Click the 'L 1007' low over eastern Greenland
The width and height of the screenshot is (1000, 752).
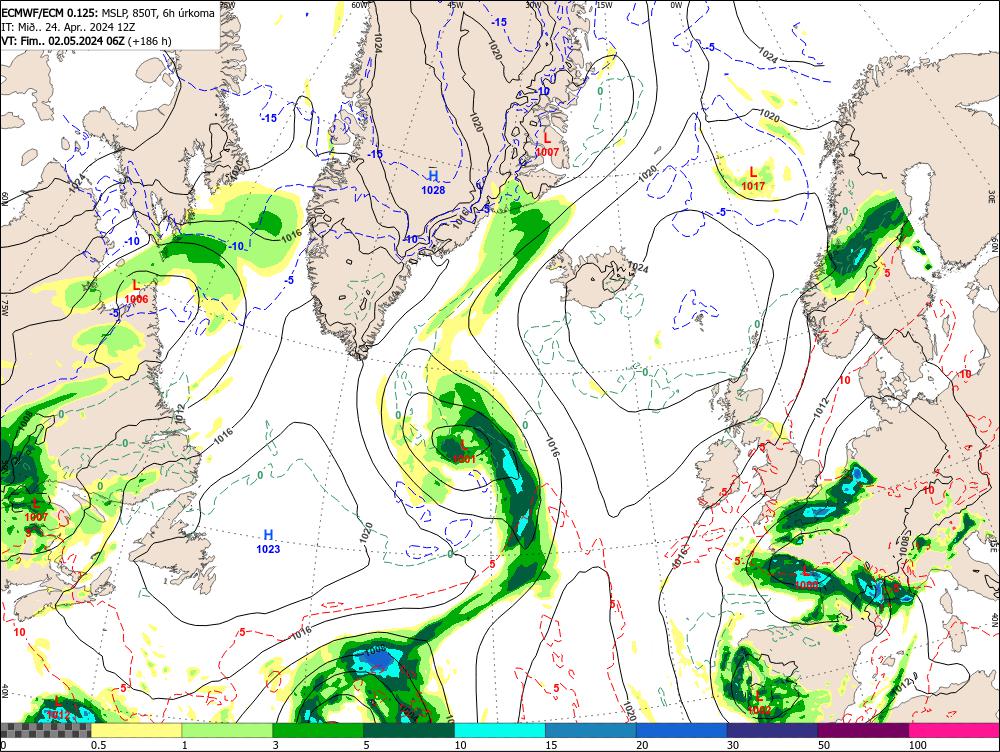[x=547, y=145]
